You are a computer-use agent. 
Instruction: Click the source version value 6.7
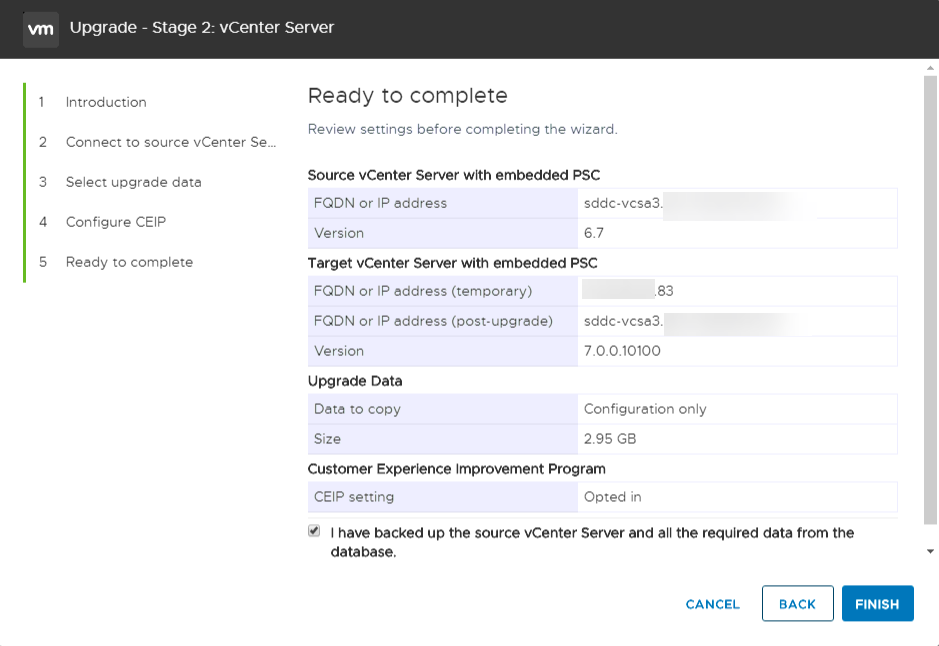[593, 233]
